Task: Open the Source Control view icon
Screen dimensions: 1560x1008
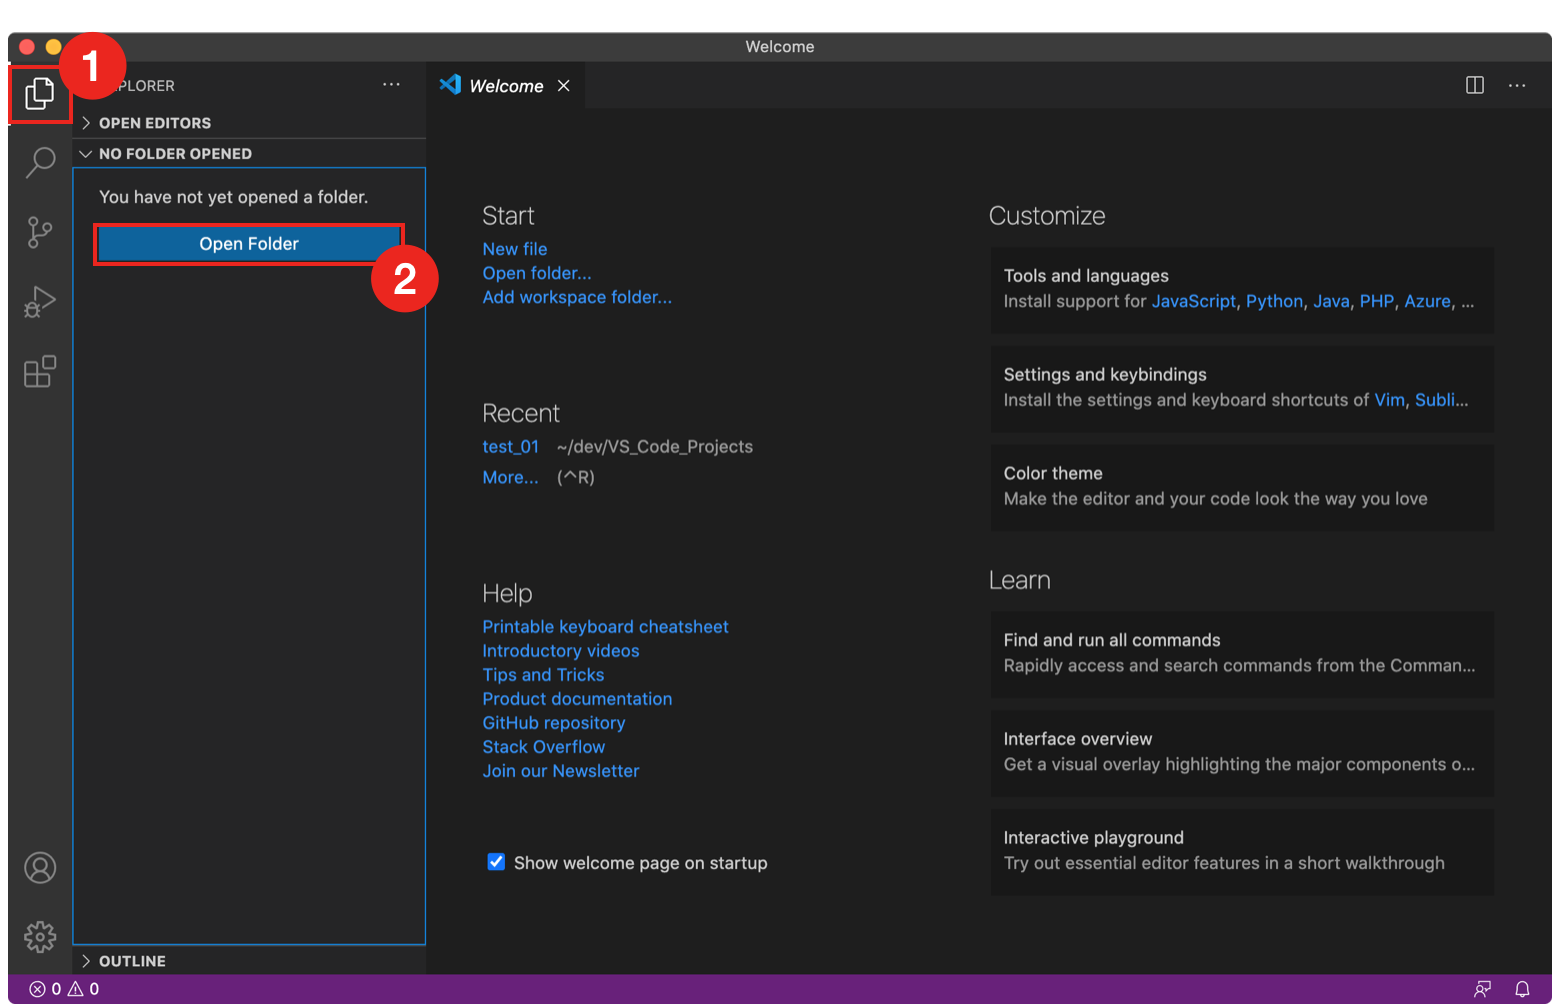Action: tap(40, 232)
